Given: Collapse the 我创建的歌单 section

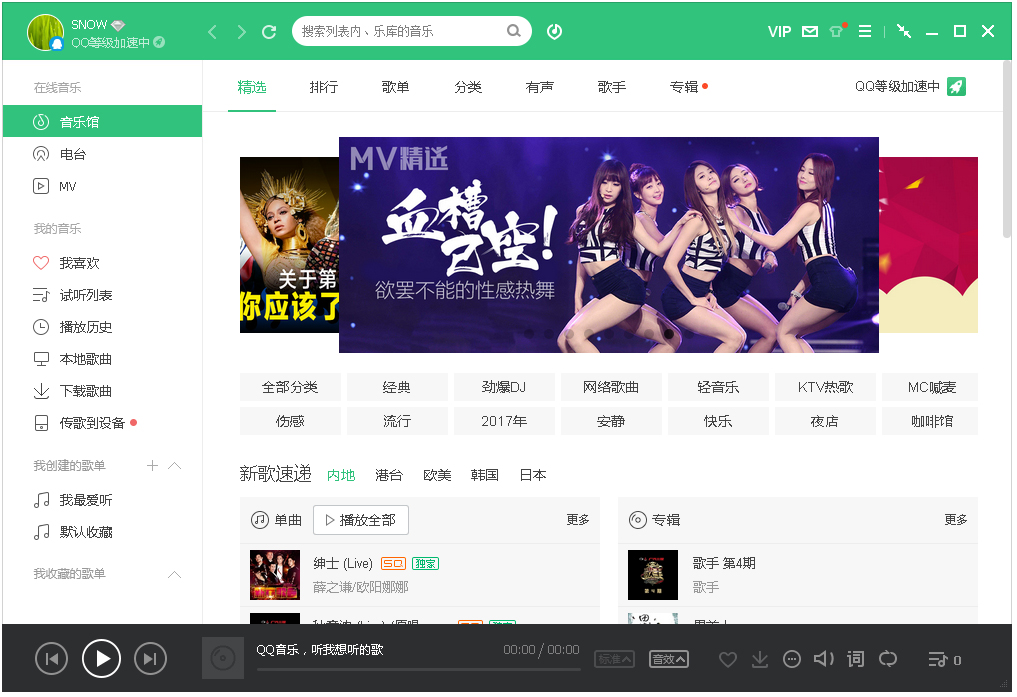Looking at the screenshot, I should 175,466.
